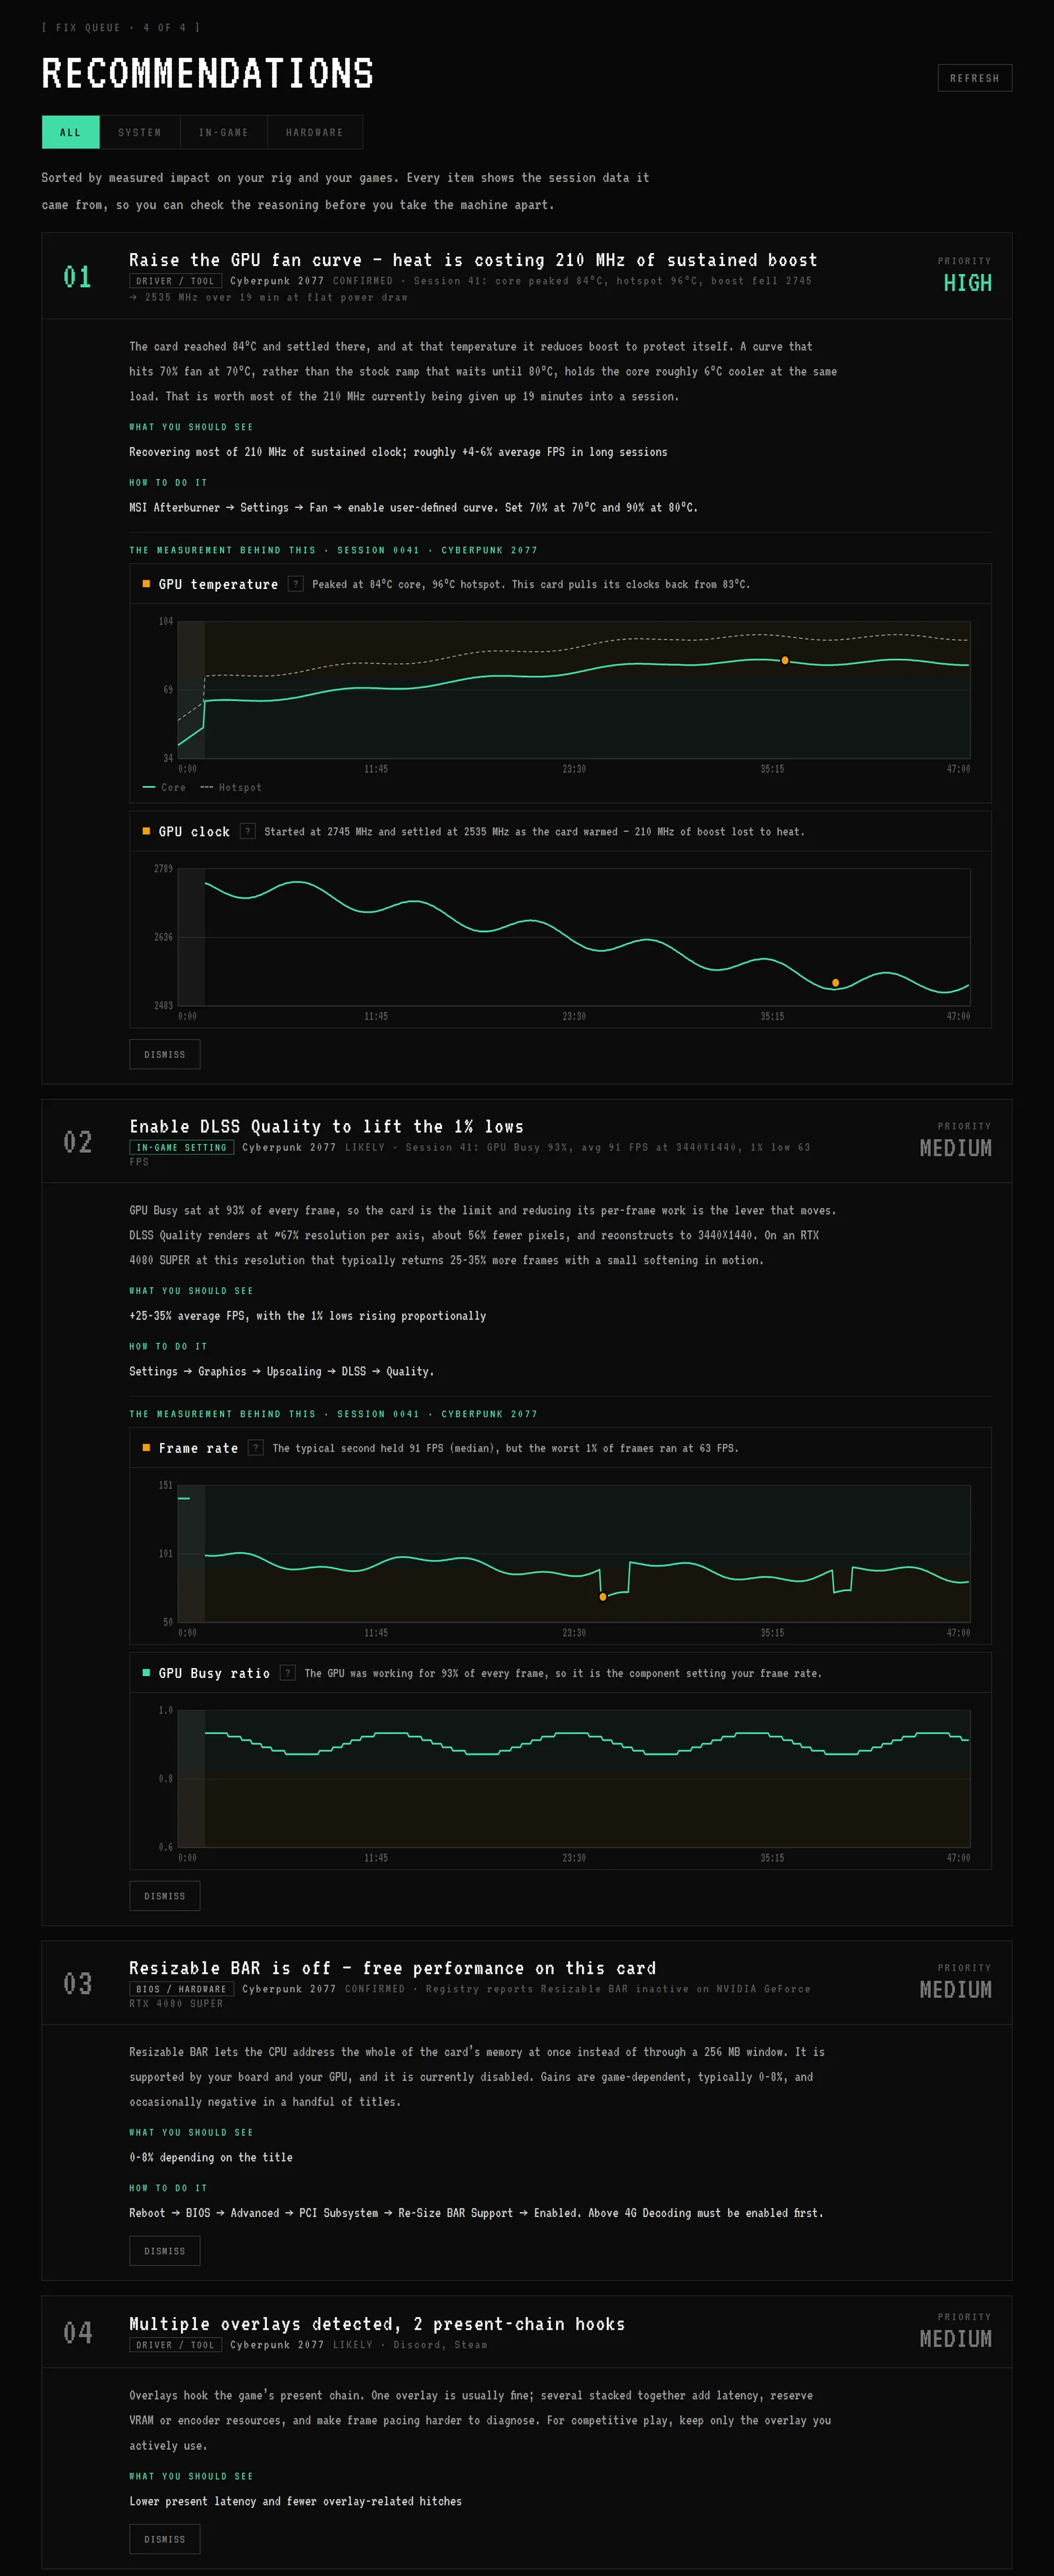
Task: Click the orange marker on GPU clock chart
Action: tap(836, 983)
